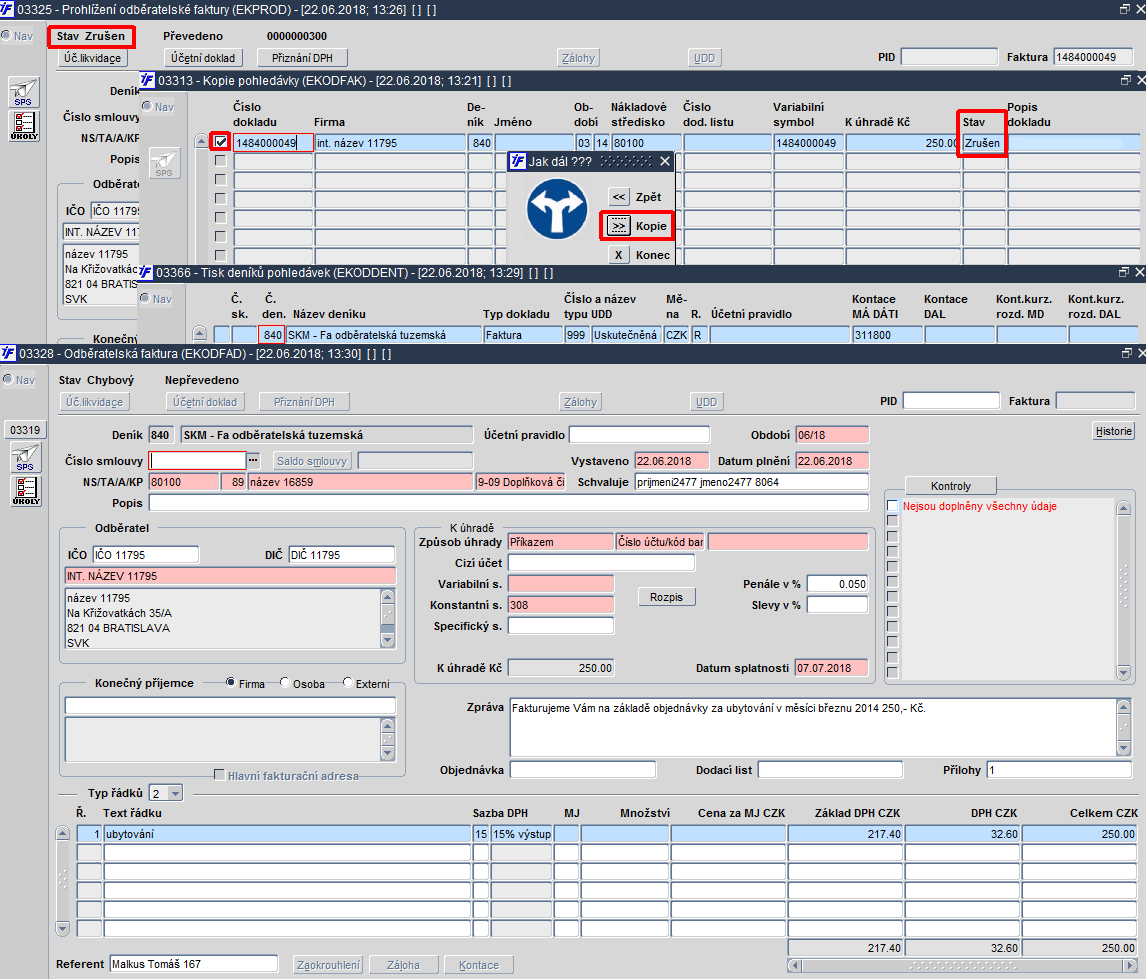Click the ÚKOLY icon in the top Prohlížení window
The height and width of the screenshot is (979, 1146).
click(25, 125)
